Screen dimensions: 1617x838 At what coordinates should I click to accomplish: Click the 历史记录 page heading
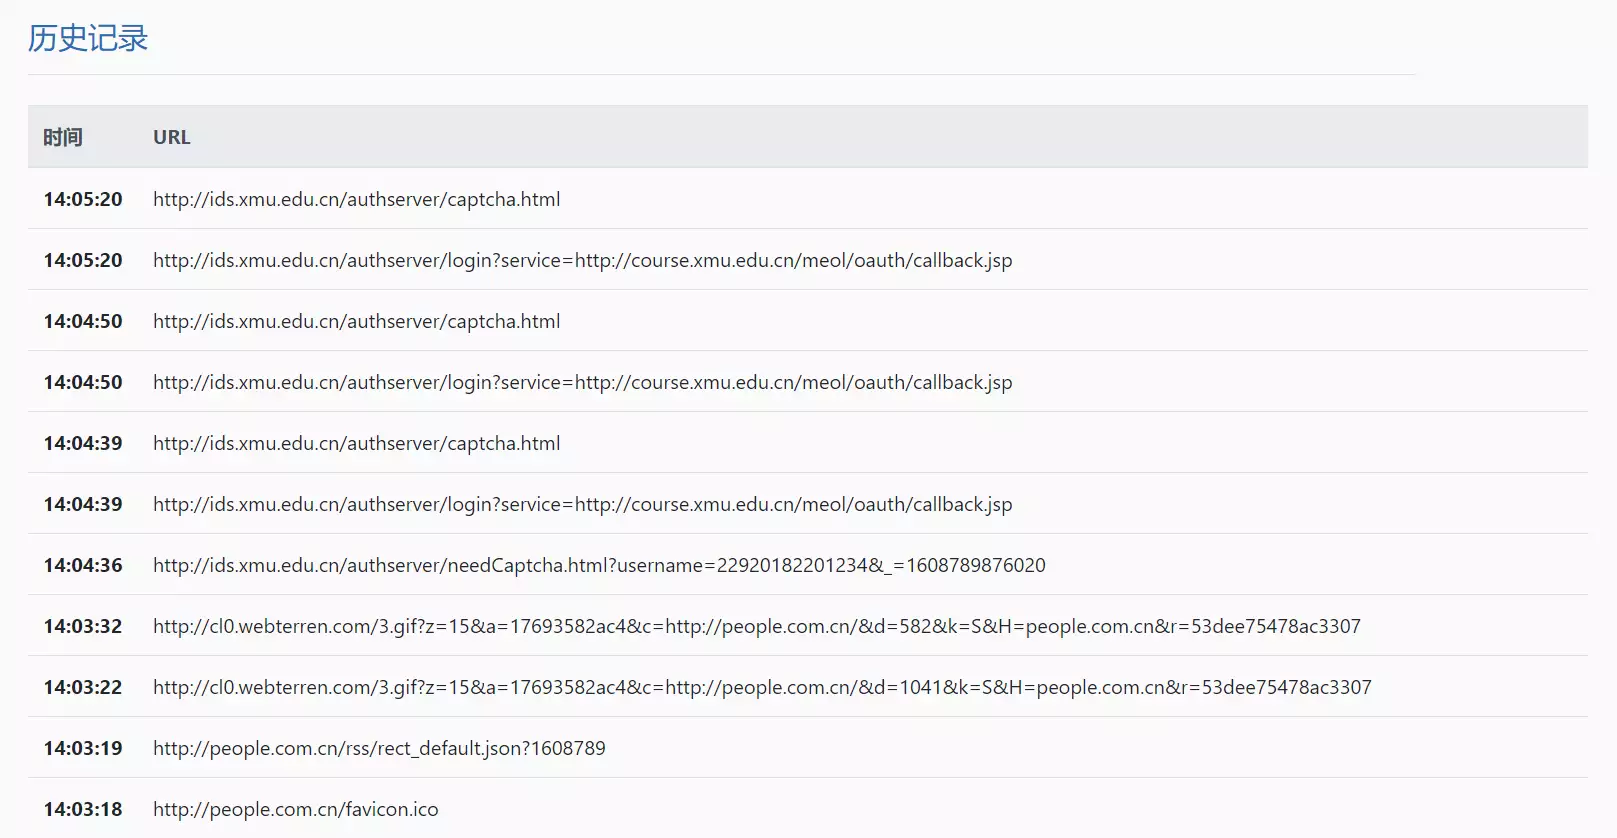tap(88, 38)
